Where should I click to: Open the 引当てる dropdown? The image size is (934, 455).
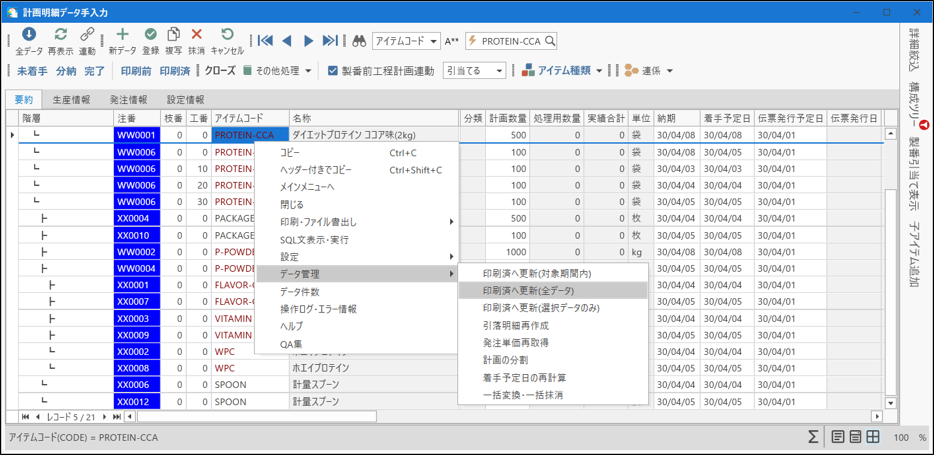pos(499,71)
